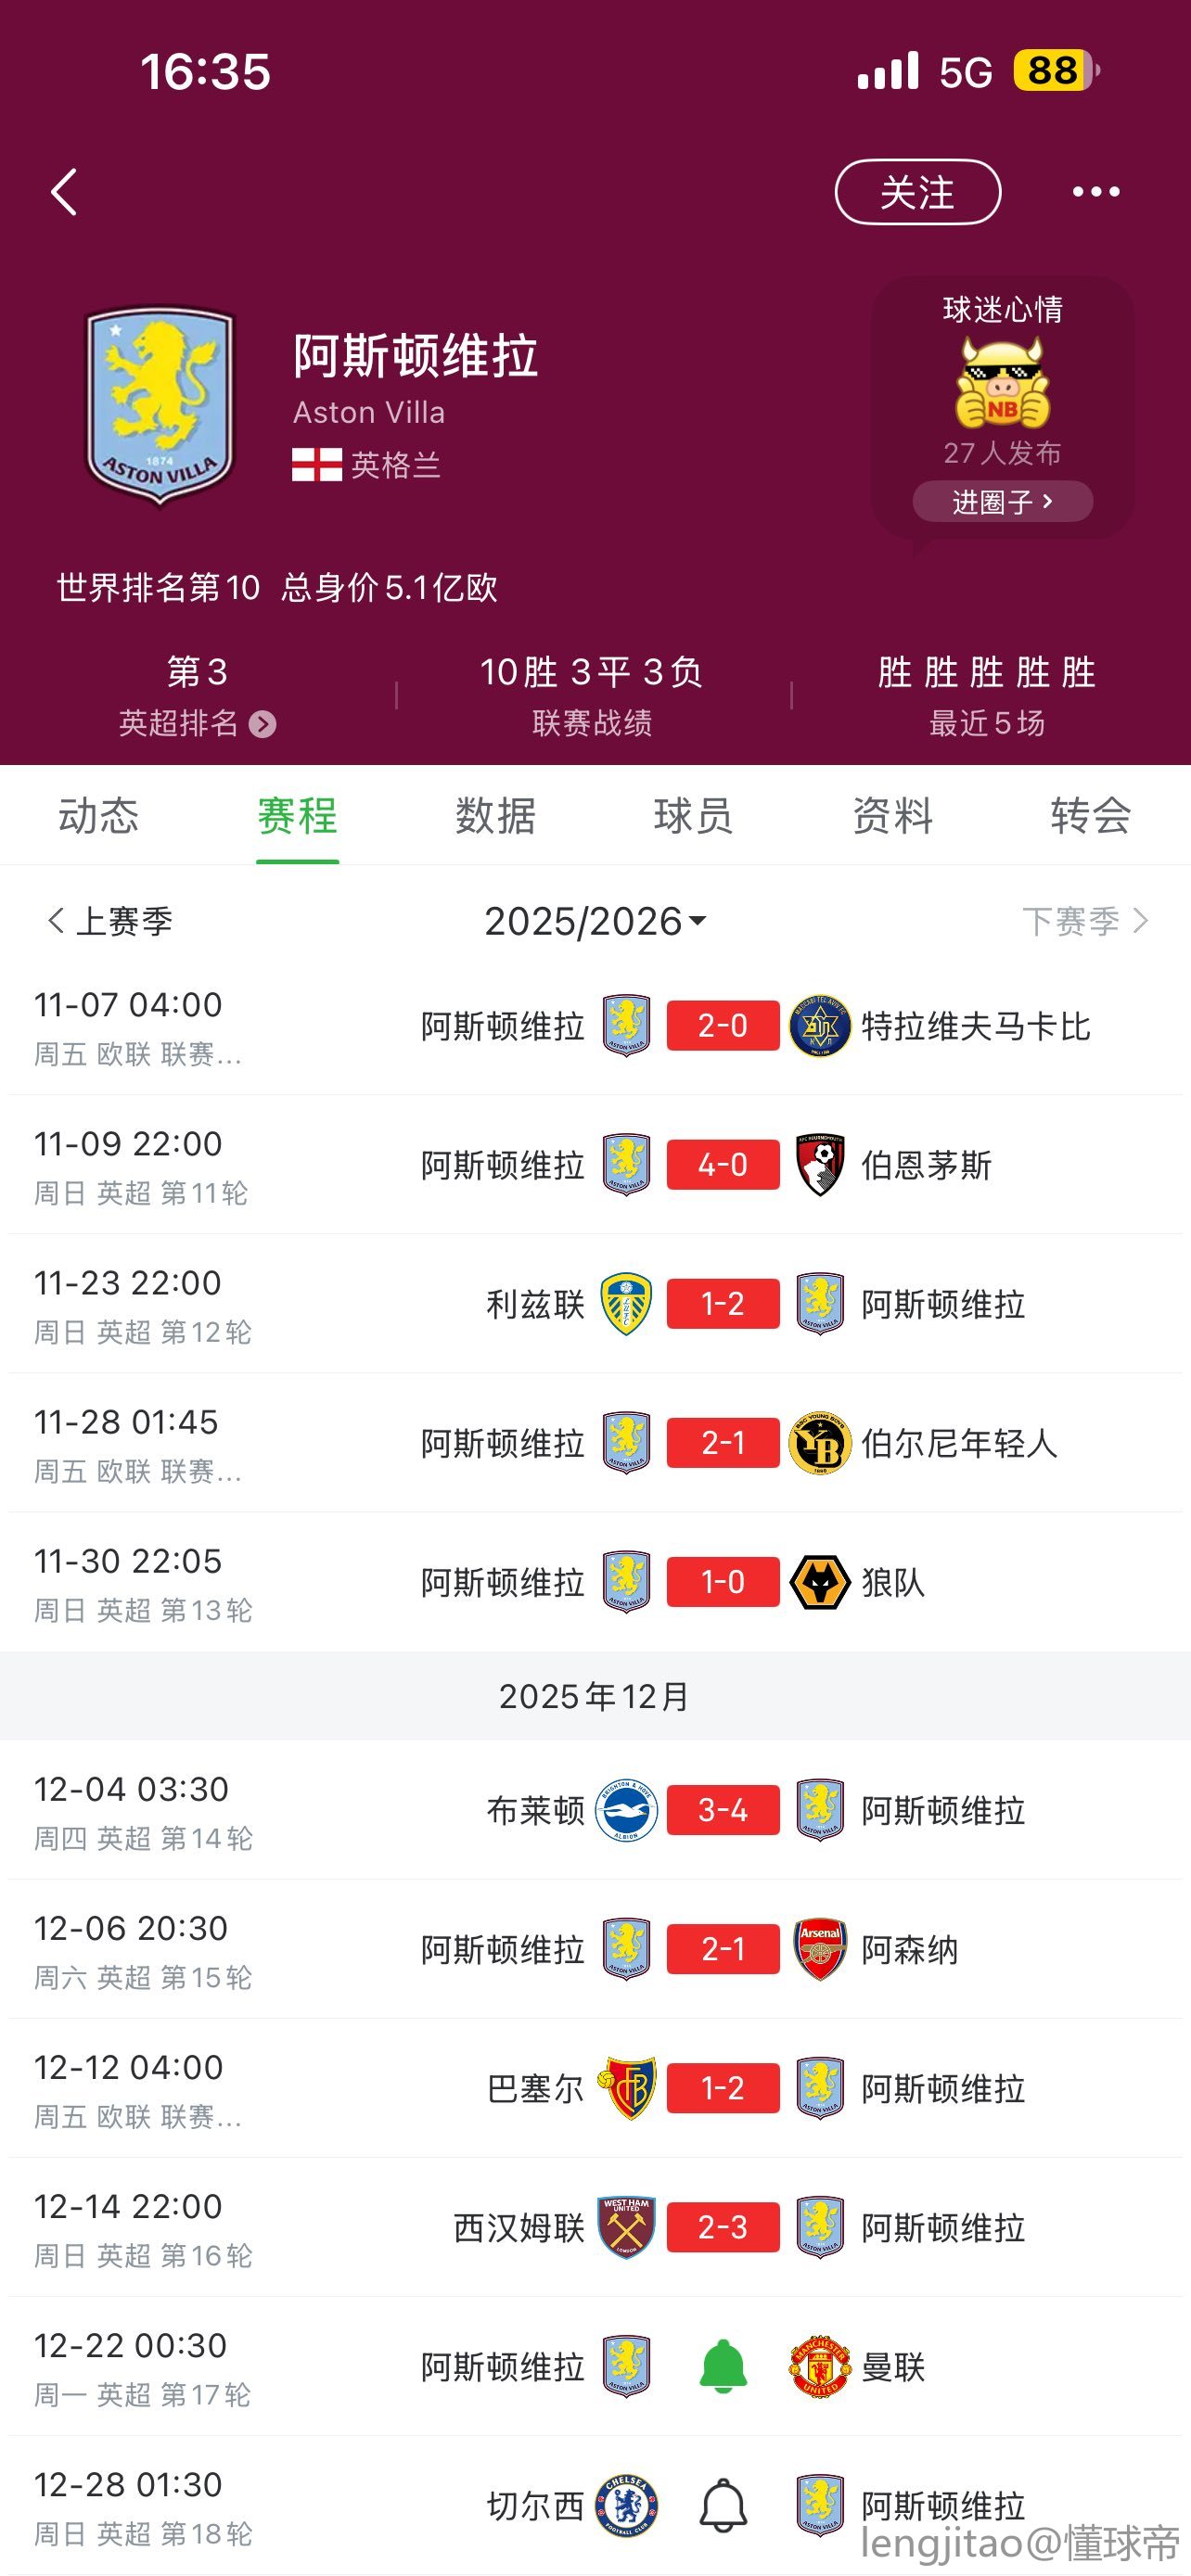Image resolution: width=1191 pixels, height=2576 pixels.
Task: Tap the Brighton club logo
Action: 626,1810
